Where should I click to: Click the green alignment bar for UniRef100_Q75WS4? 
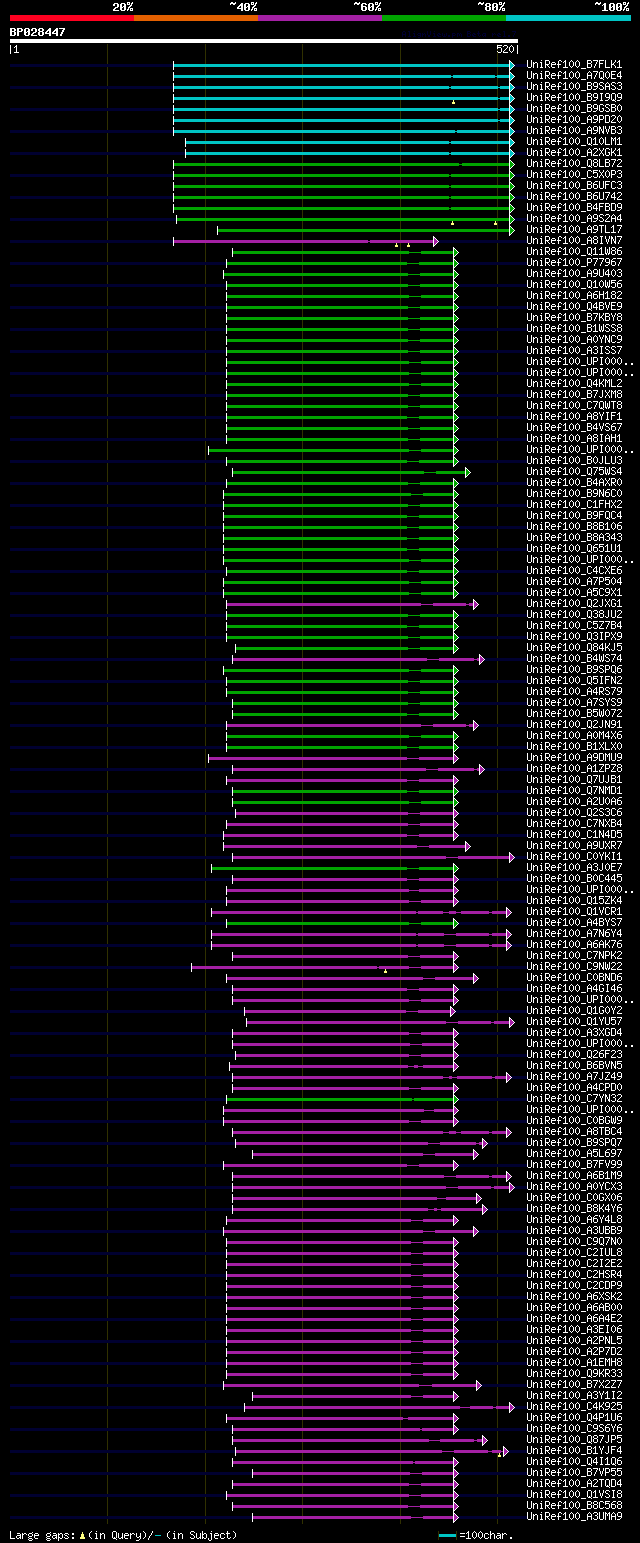tap(351, 472)
